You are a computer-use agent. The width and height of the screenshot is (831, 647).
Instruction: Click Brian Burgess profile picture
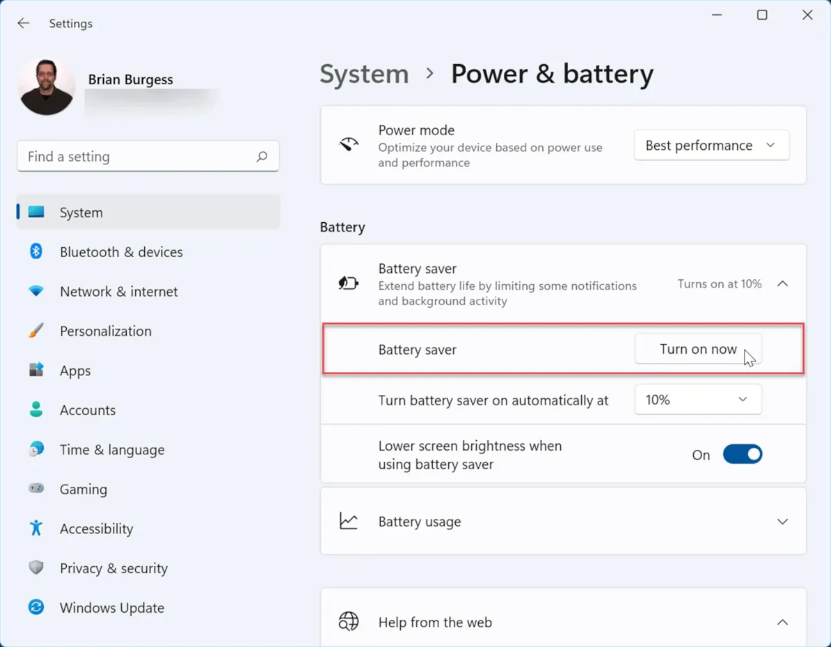click(46, 87)
